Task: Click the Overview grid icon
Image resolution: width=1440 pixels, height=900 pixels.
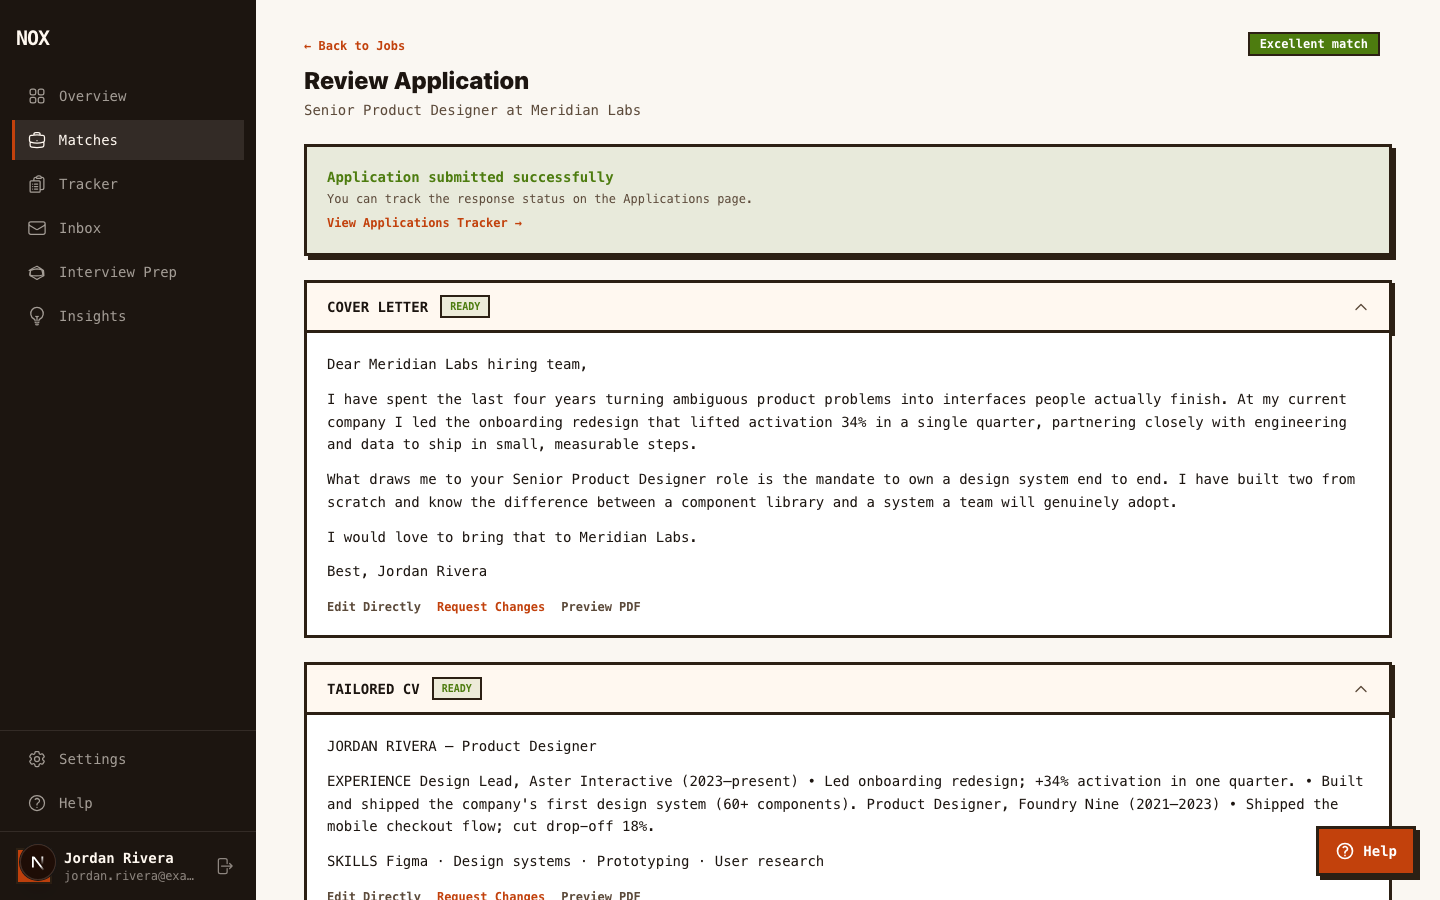Action: click(x=37, y=96)
